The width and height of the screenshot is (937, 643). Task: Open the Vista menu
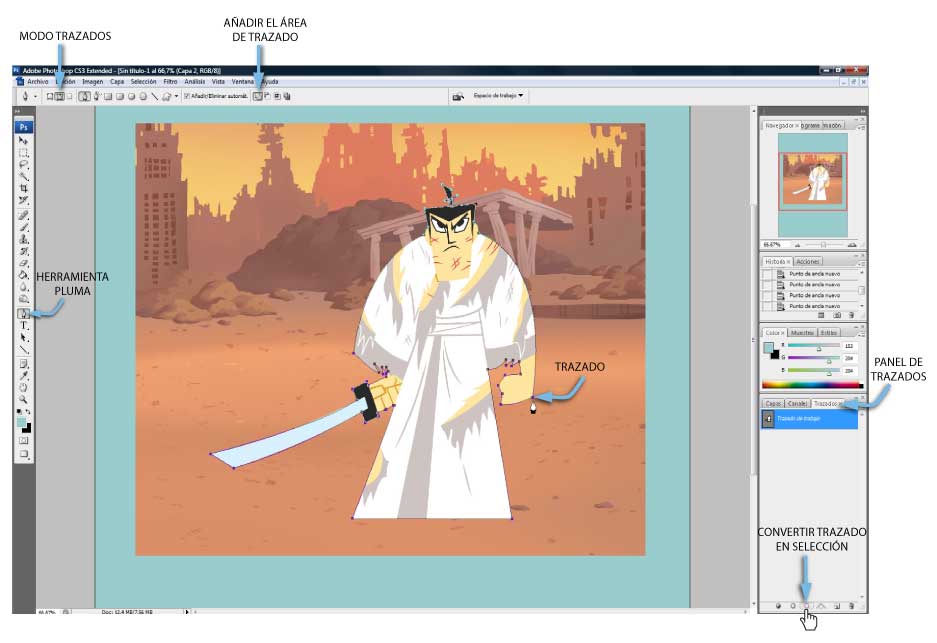(x=218, y=81)
